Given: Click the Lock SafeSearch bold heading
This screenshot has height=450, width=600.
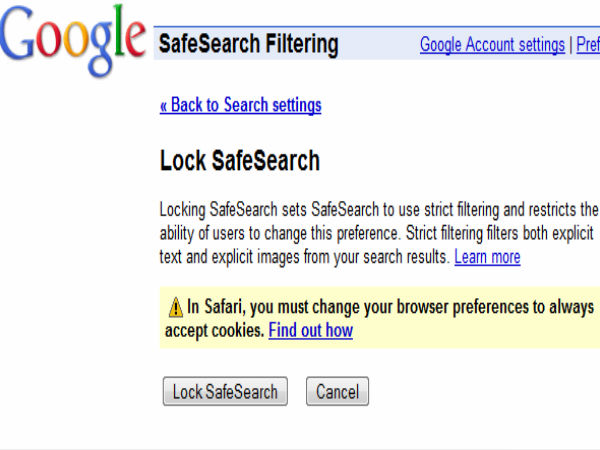Looking at the screenshot, I should 240,160.
